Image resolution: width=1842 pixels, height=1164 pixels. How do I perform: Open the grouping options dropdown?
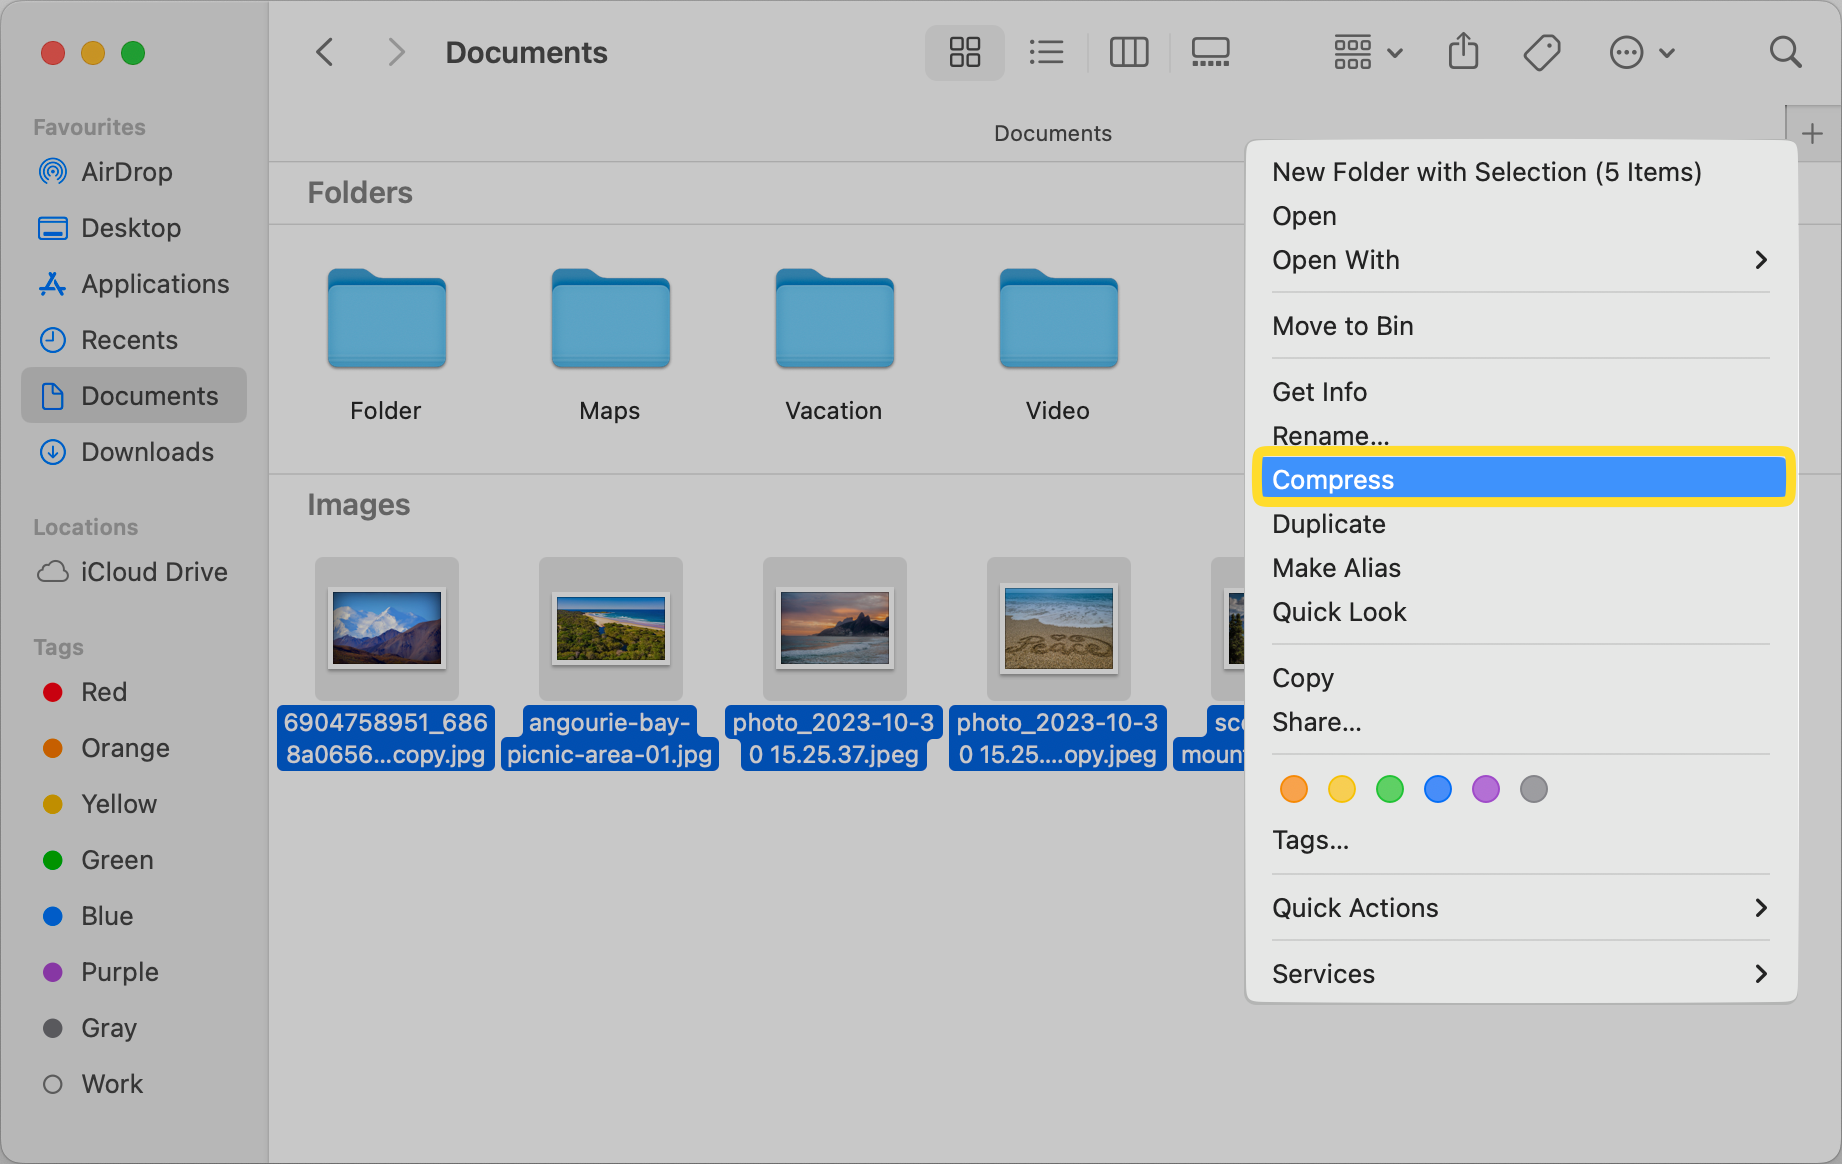point(1367,52)
